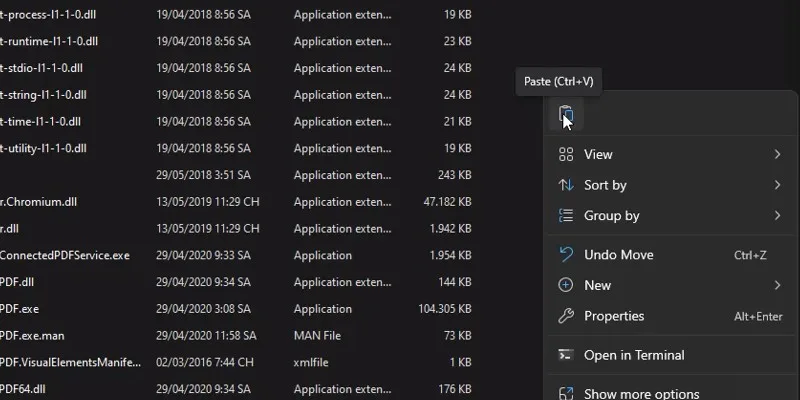Viewport: 800px width, 400px height.
Task: Expand the Sort by submenu chevron
Action: click(777, 185)
